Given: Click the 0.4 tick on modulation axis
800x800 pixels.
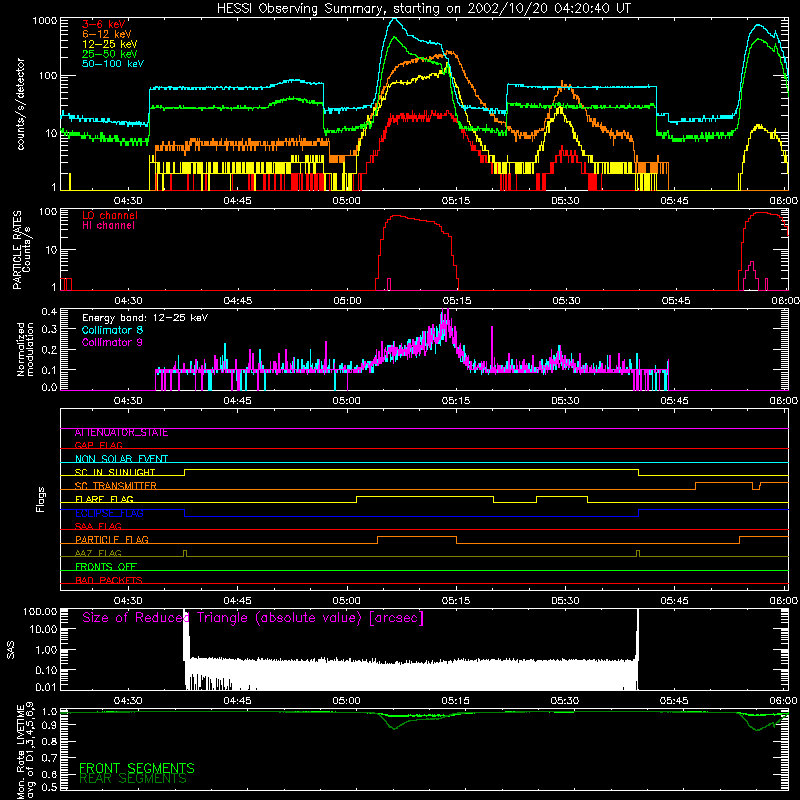Looking at the screenshot, I should coord(49,311).
